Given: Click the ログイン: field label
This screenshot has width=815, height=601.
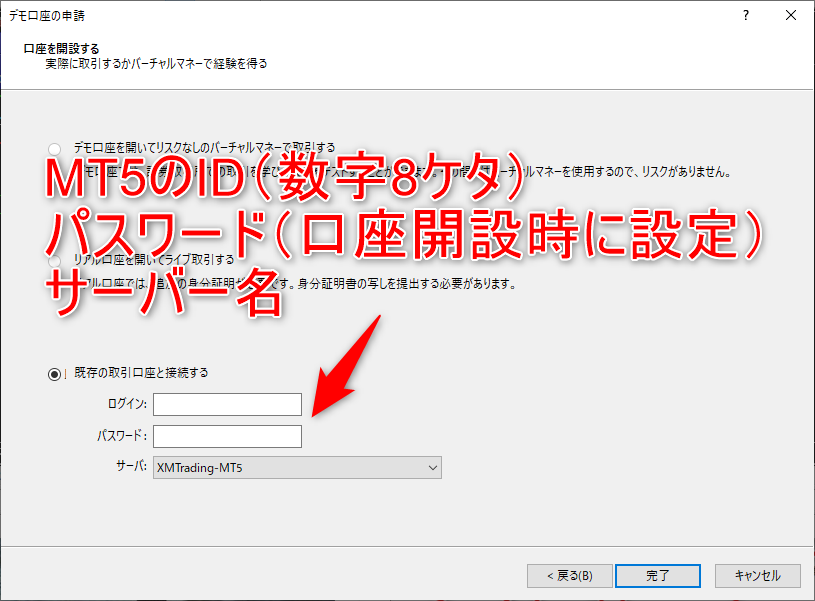Looking at the screenshot, I should [127, 403].
